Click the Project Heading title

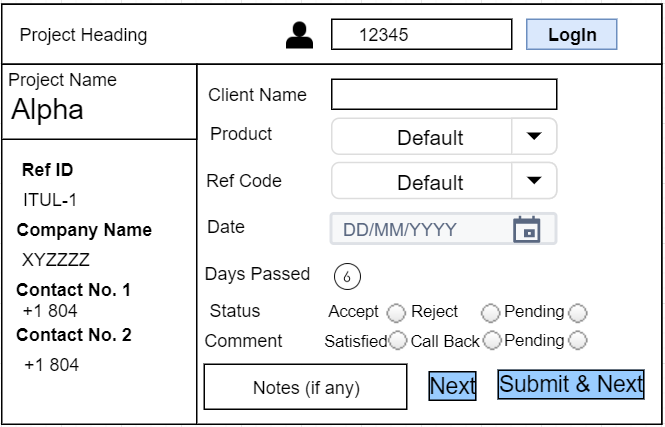pyautogui.click(x=84, y=35)
